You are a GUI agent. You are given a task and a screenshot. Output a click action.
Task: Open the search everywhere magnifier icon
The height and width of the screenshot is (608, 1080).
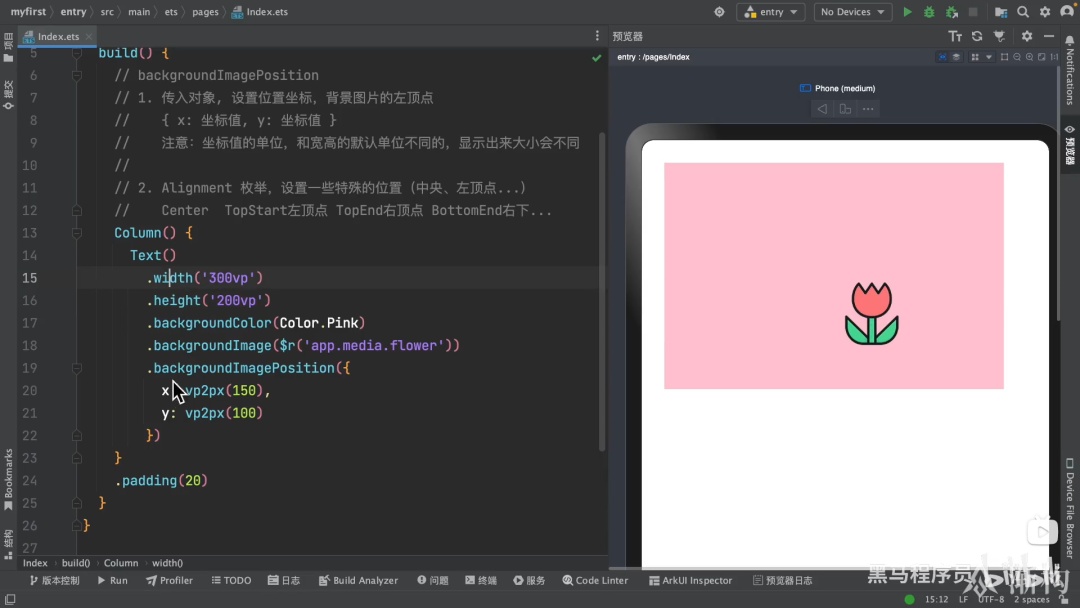coord(1023,12)
